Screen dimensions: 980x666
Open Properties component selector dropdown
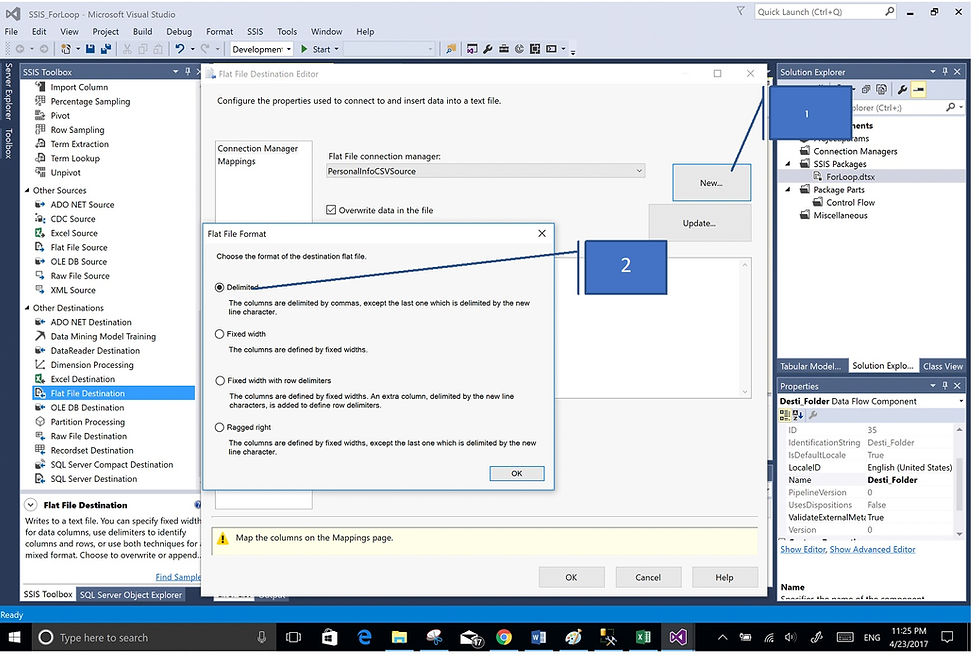coord(961,401)
